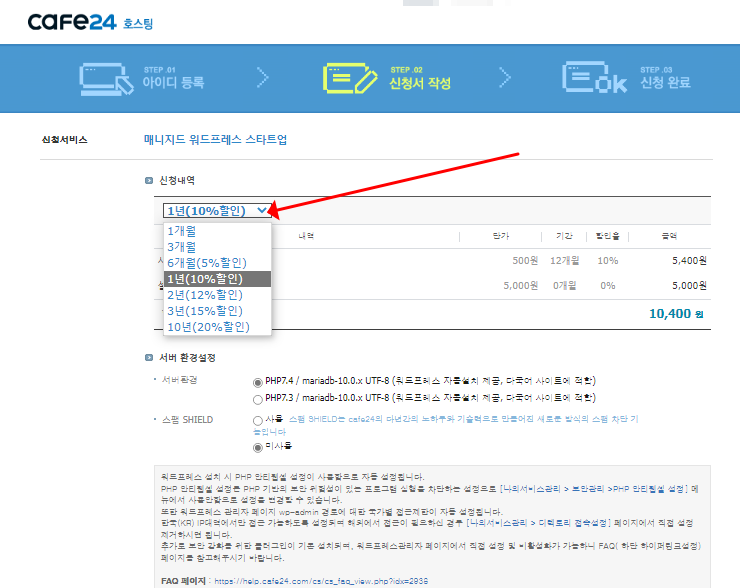The width and height of the screenshot is (740, 588).
Task: Click the chevron arrow between step 02 and step 03
Action: coord(505,77)
